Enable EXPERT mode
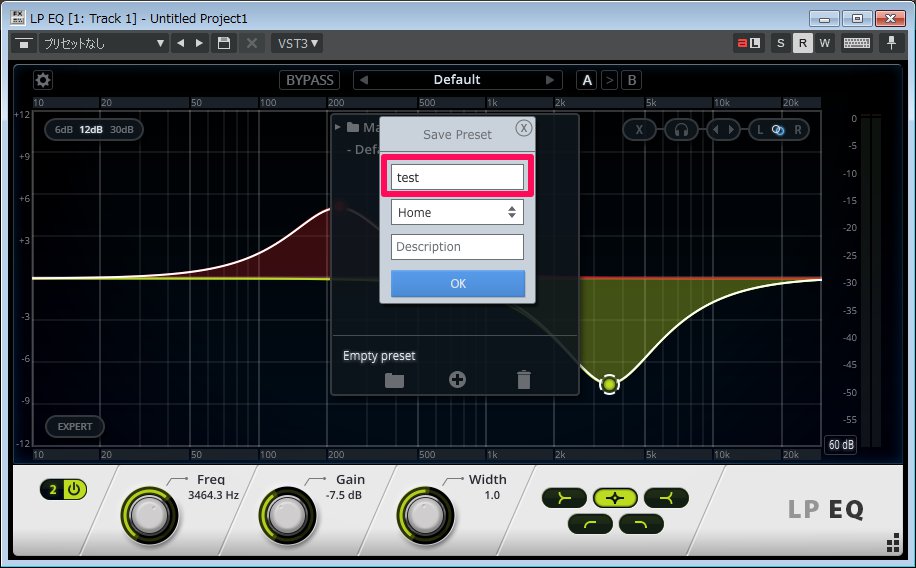This screenshot has height=568, width=916. tap(75, 426)
